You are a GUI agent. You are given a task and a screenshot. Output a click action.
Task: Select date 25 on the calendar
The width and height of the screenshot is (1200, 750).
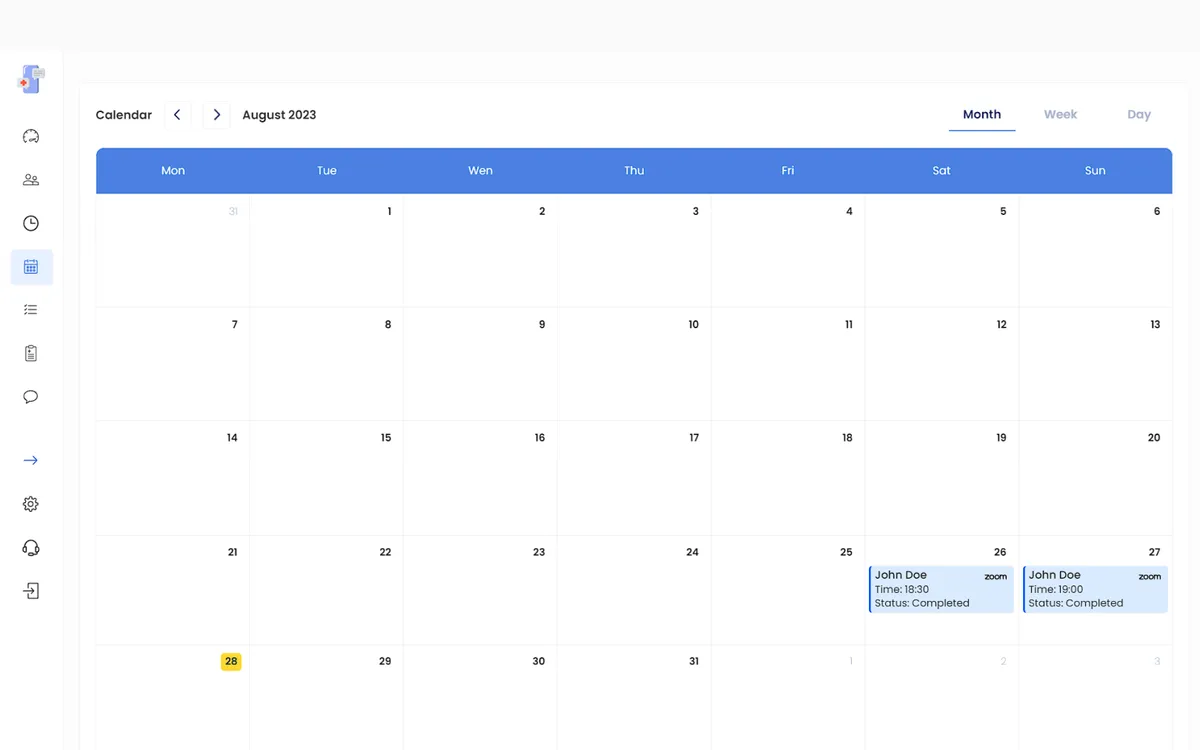tap(846, 552)
